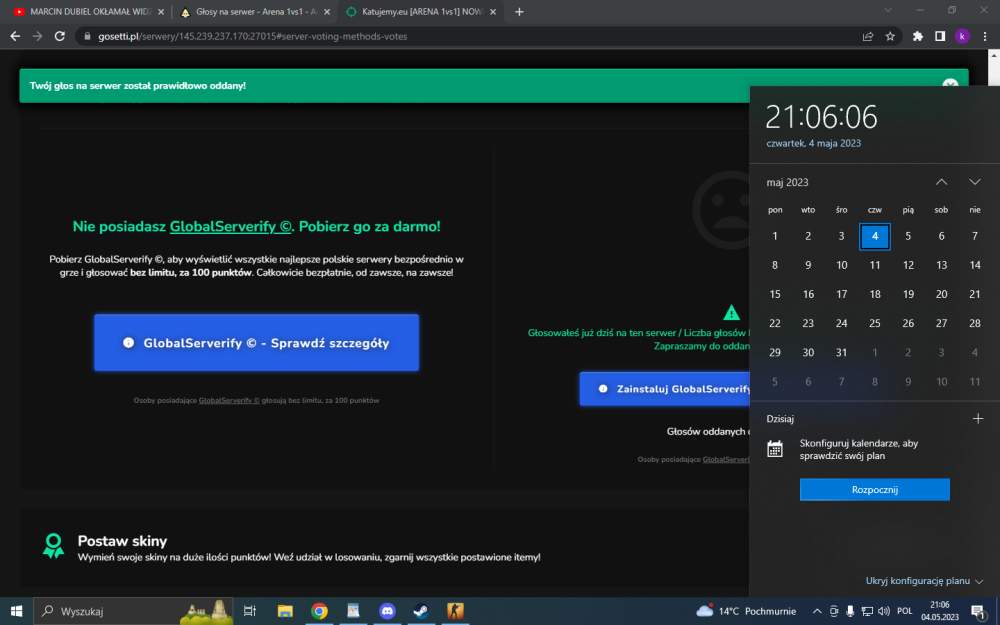Click the Wyszukaj taskbar search box
Viewport: 1000px width, 625px height.
(x=133, y=611)
